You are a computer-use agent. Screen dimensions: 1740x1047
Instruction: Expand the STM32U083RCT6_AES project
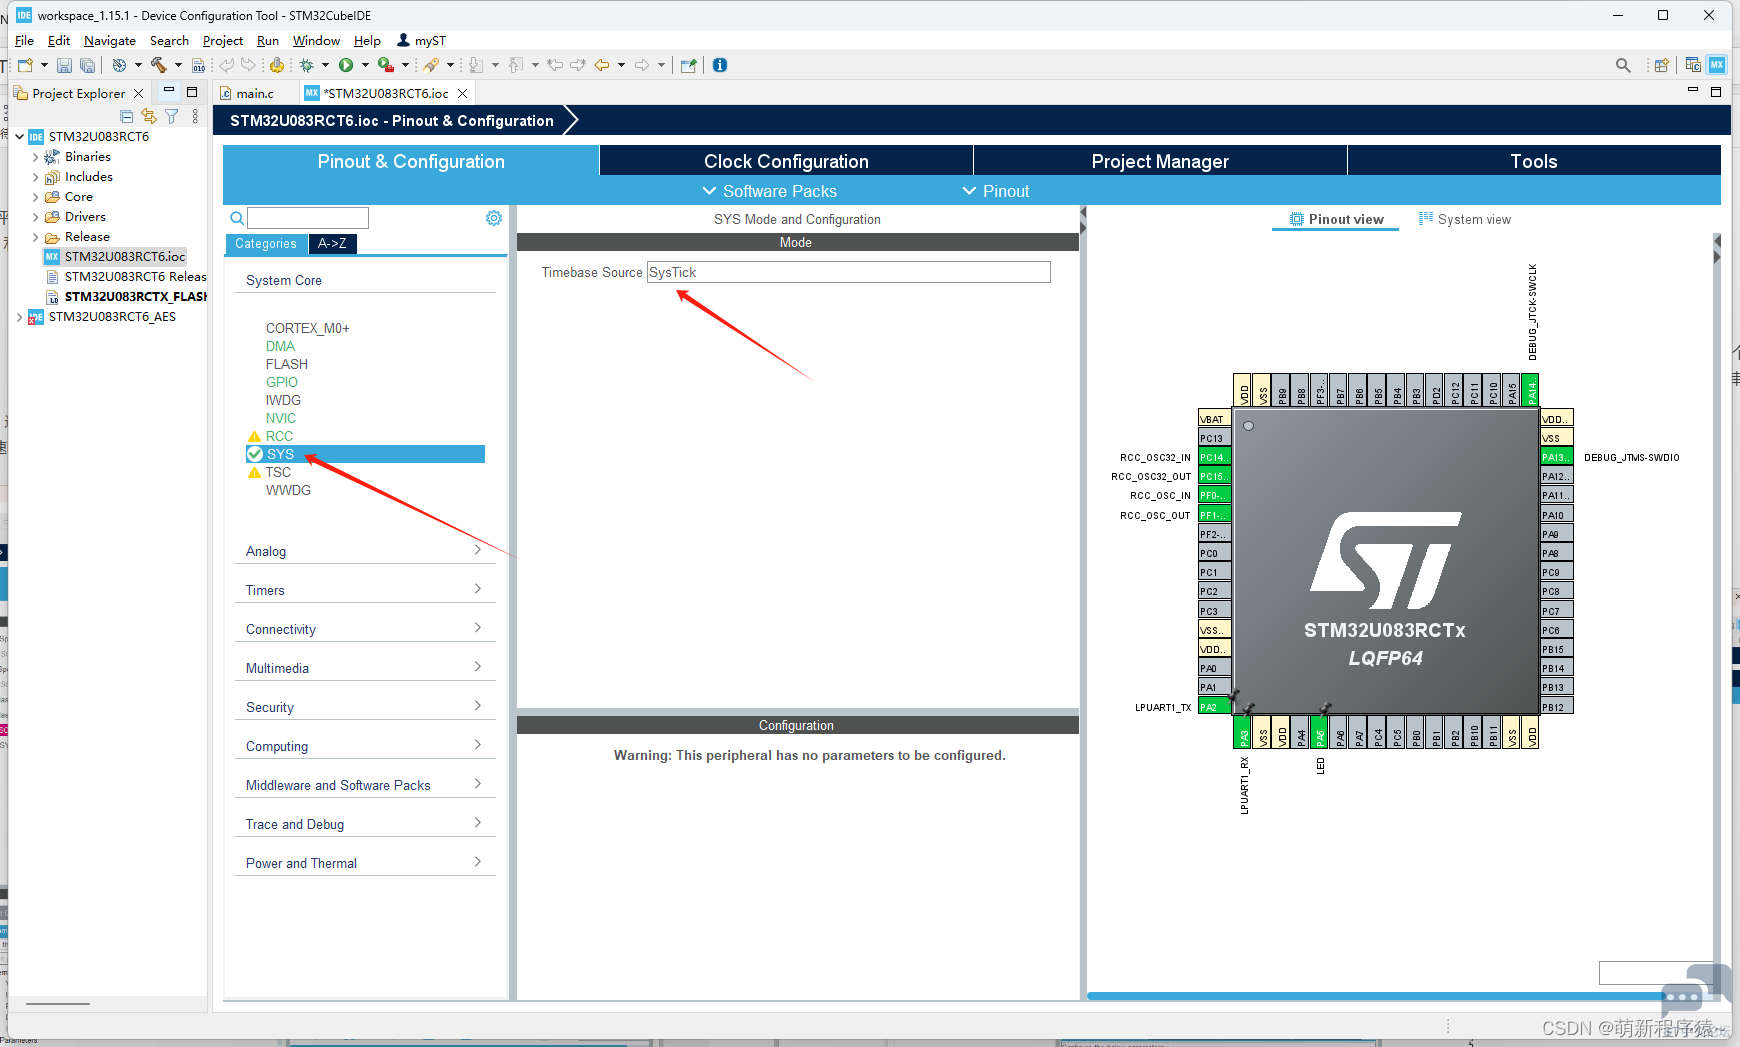pyautogui.click(x=20, y=317)
